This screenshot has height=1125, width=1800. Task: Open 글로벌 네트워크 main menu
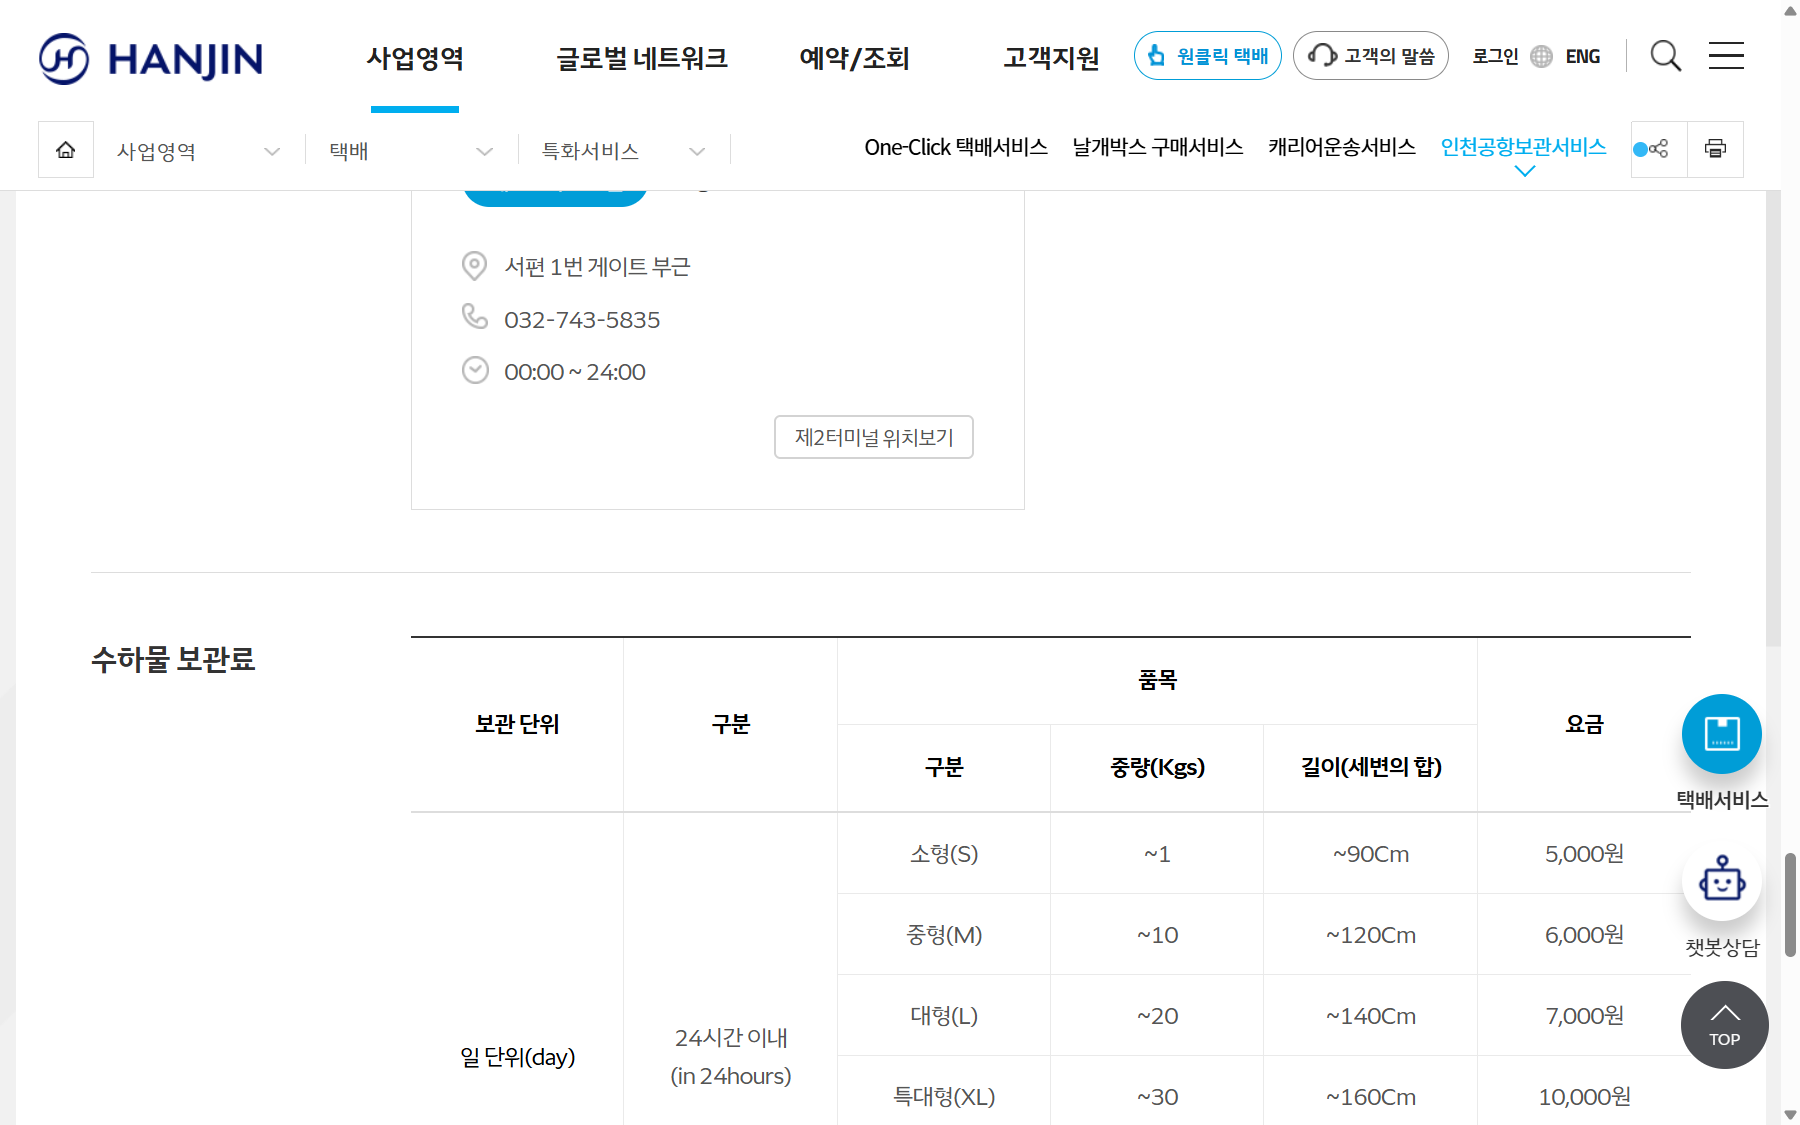(x=642, y=58)
